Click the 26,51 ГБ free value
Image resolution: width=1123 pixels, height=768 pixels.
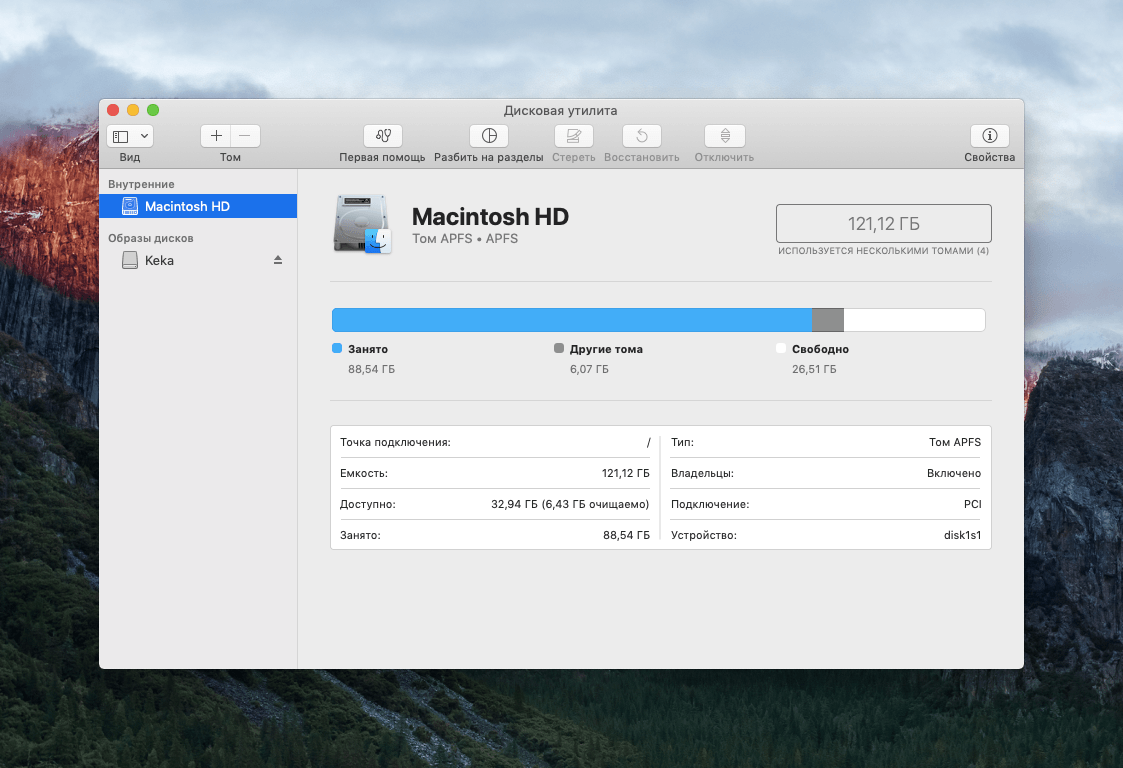[x=814, y=369]
